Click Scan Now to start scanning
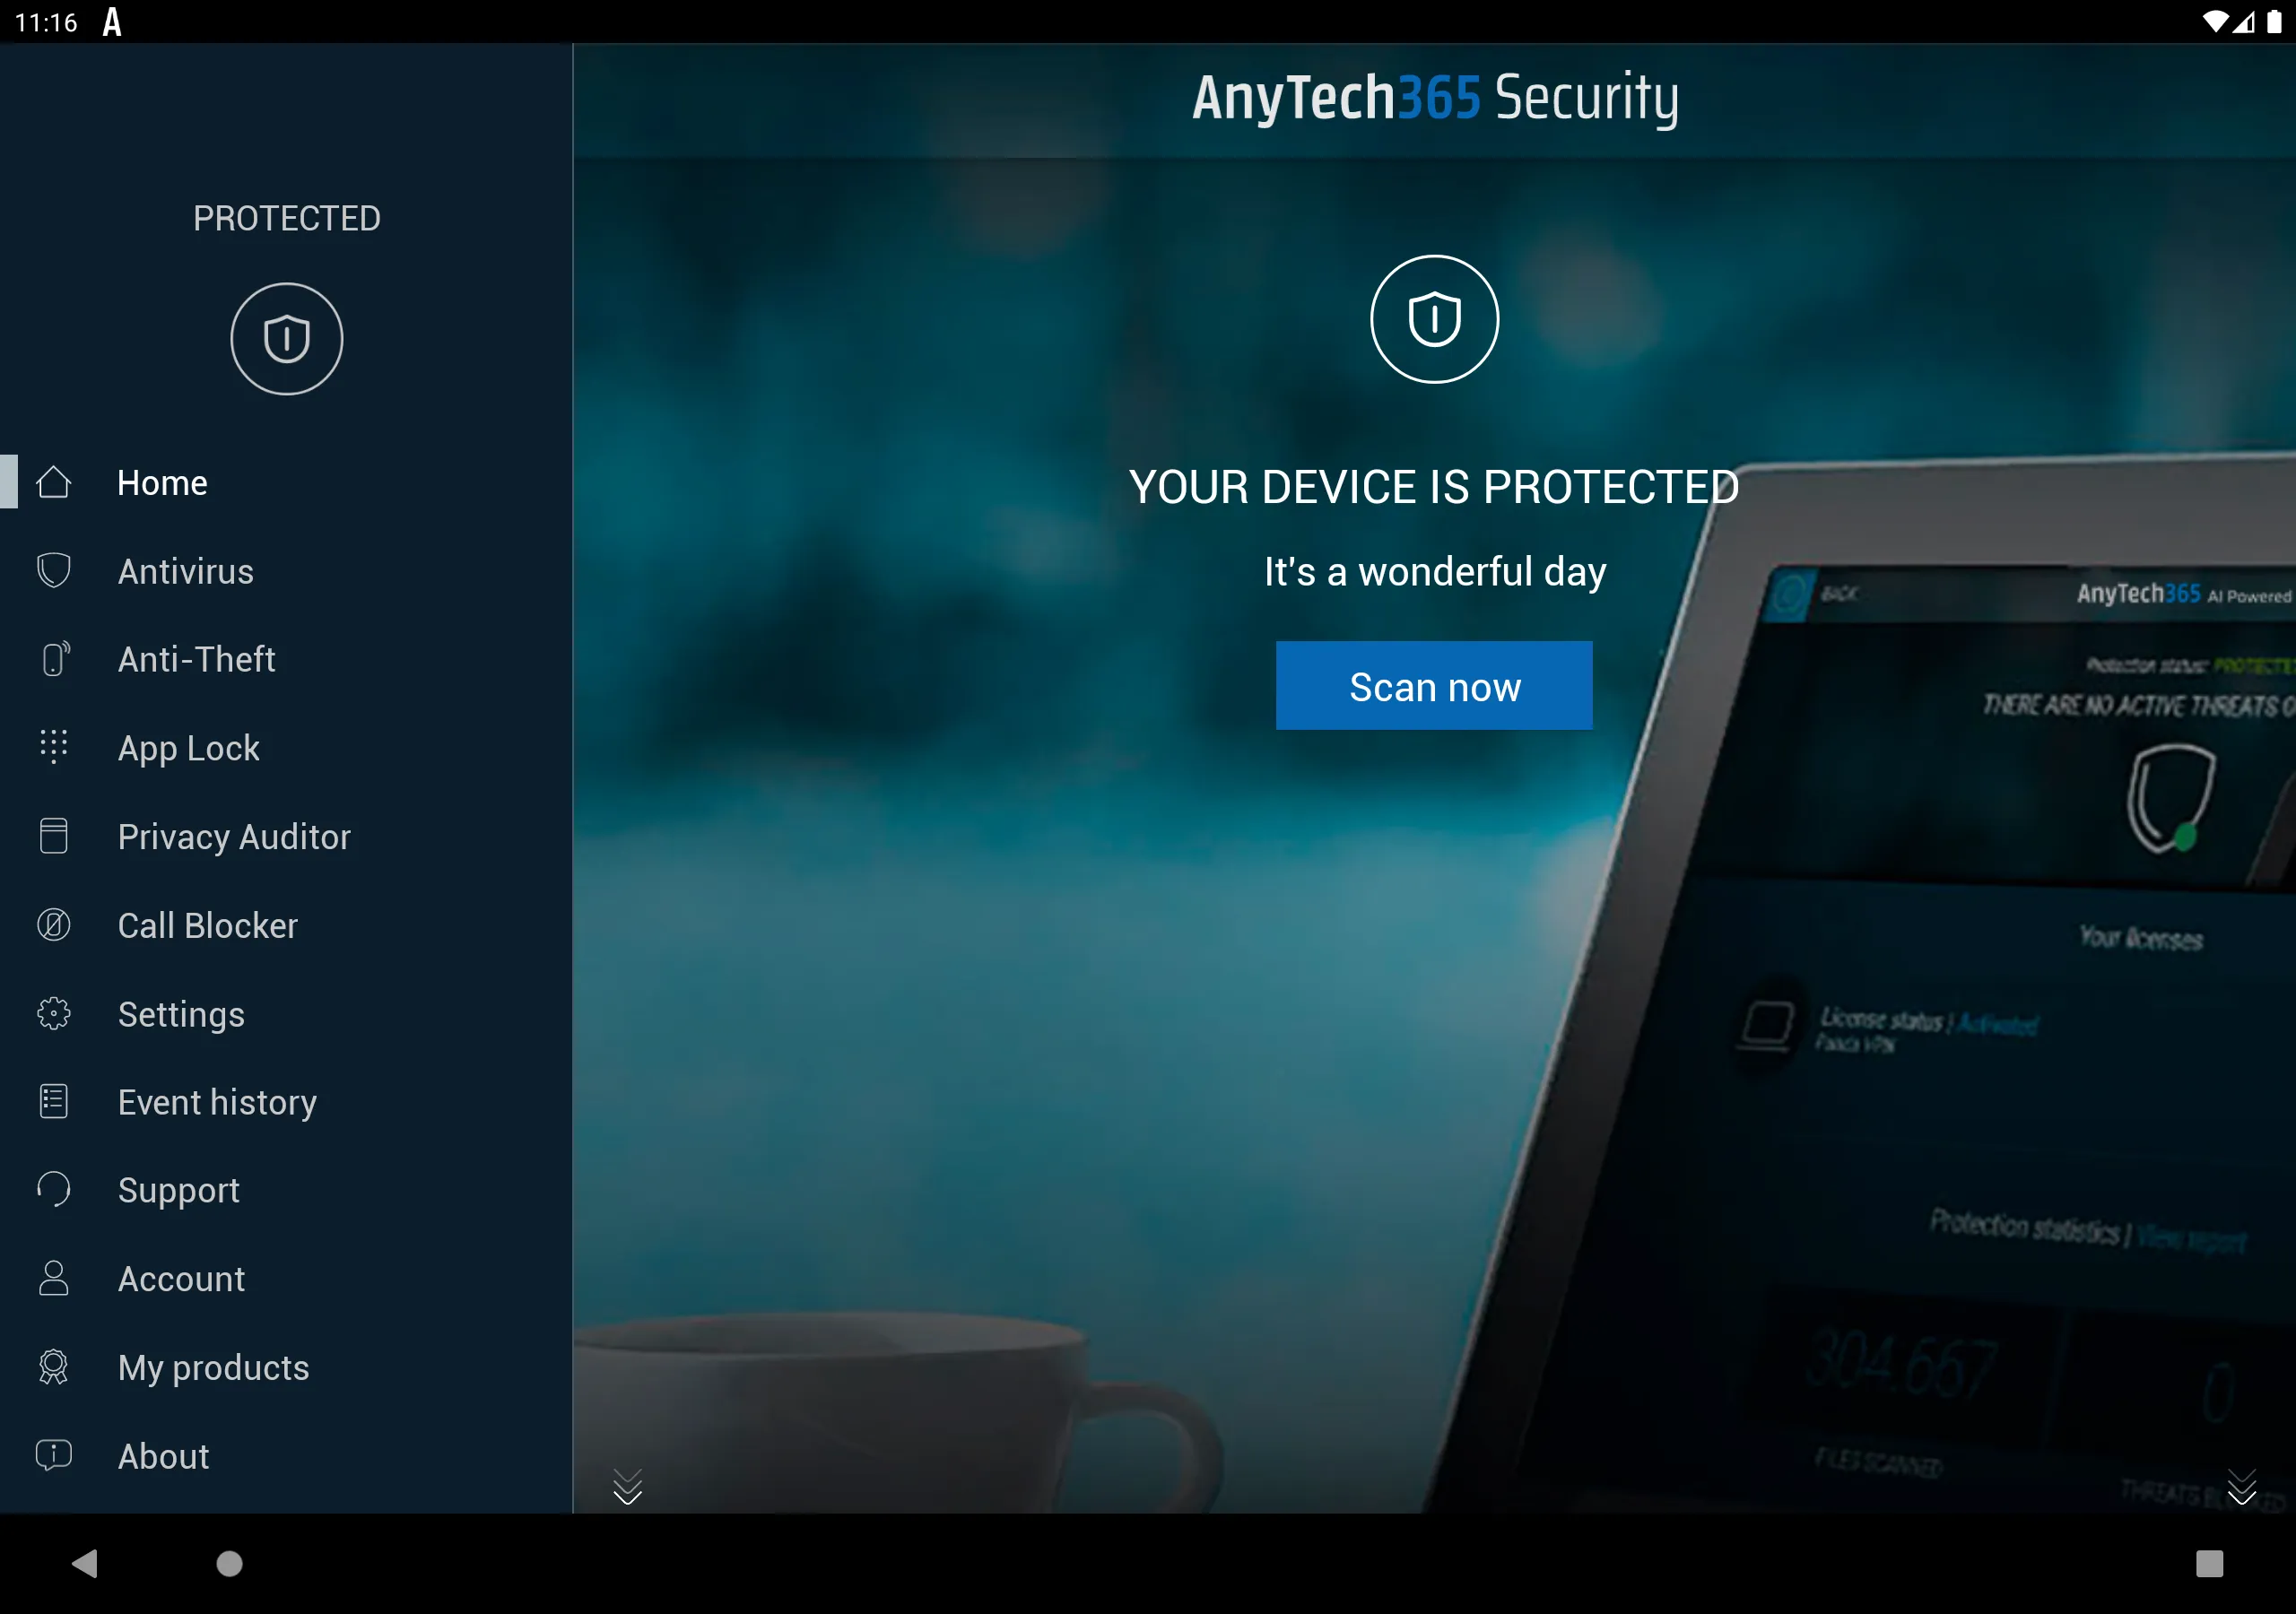2296x1614 pixels. (x=1433, y=685)
